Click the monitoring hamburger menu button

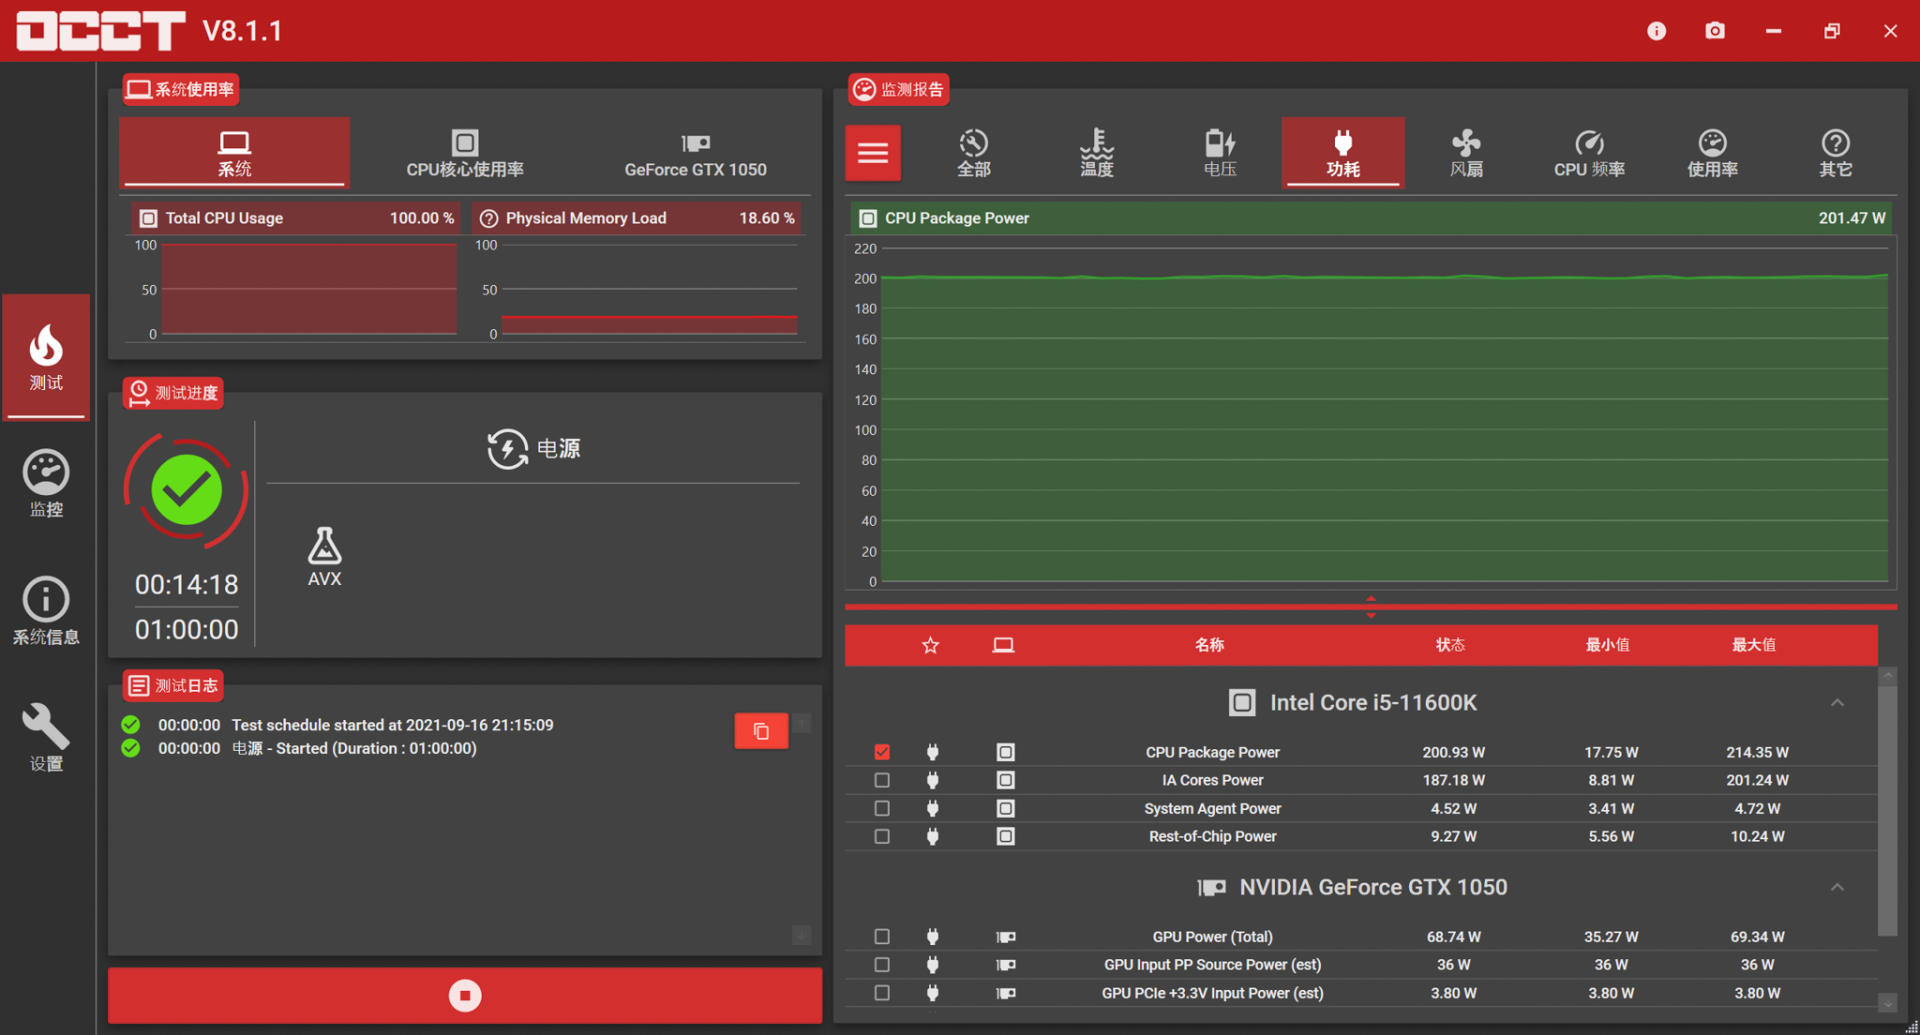pyautogui.click(x=873, y=153)
